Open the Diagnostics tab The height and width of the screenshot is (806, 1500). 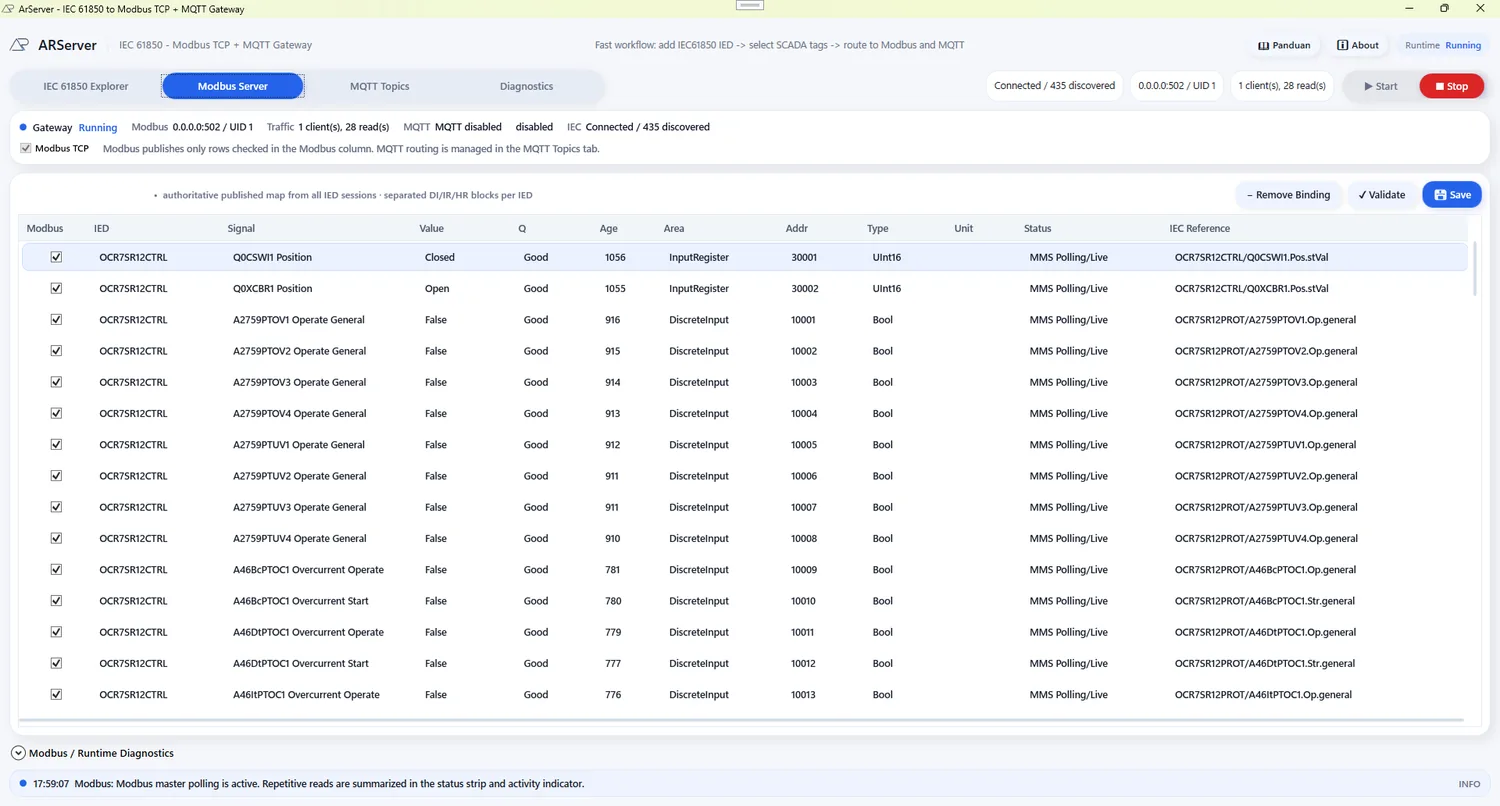tap(527, 86)
